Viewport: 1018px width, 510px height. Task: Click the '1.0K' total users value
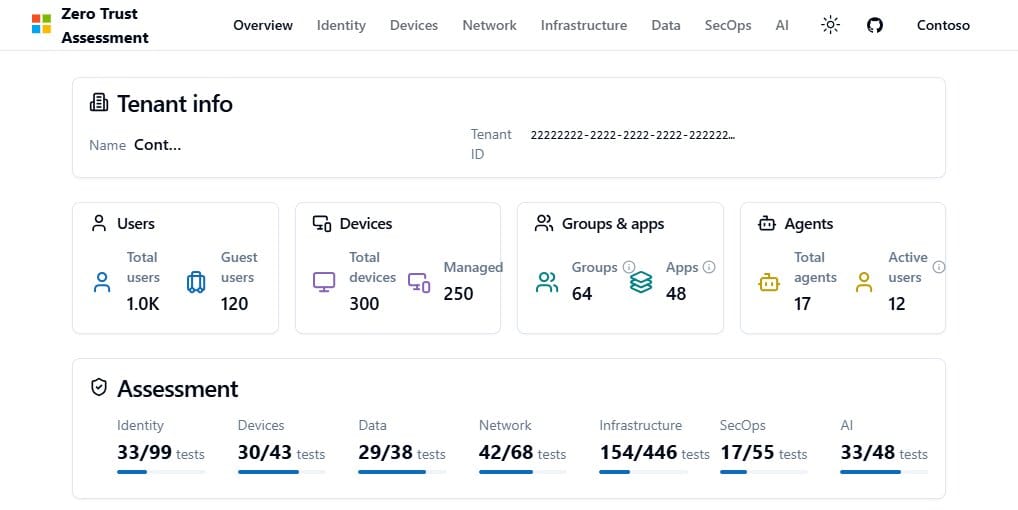[x=143, y=304]
